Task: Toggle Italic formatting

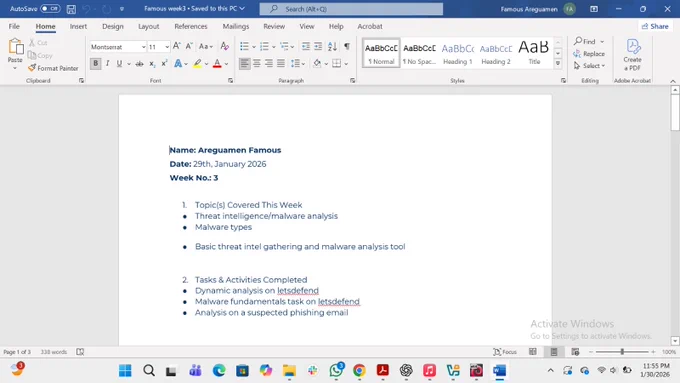Action: (108, 63)
